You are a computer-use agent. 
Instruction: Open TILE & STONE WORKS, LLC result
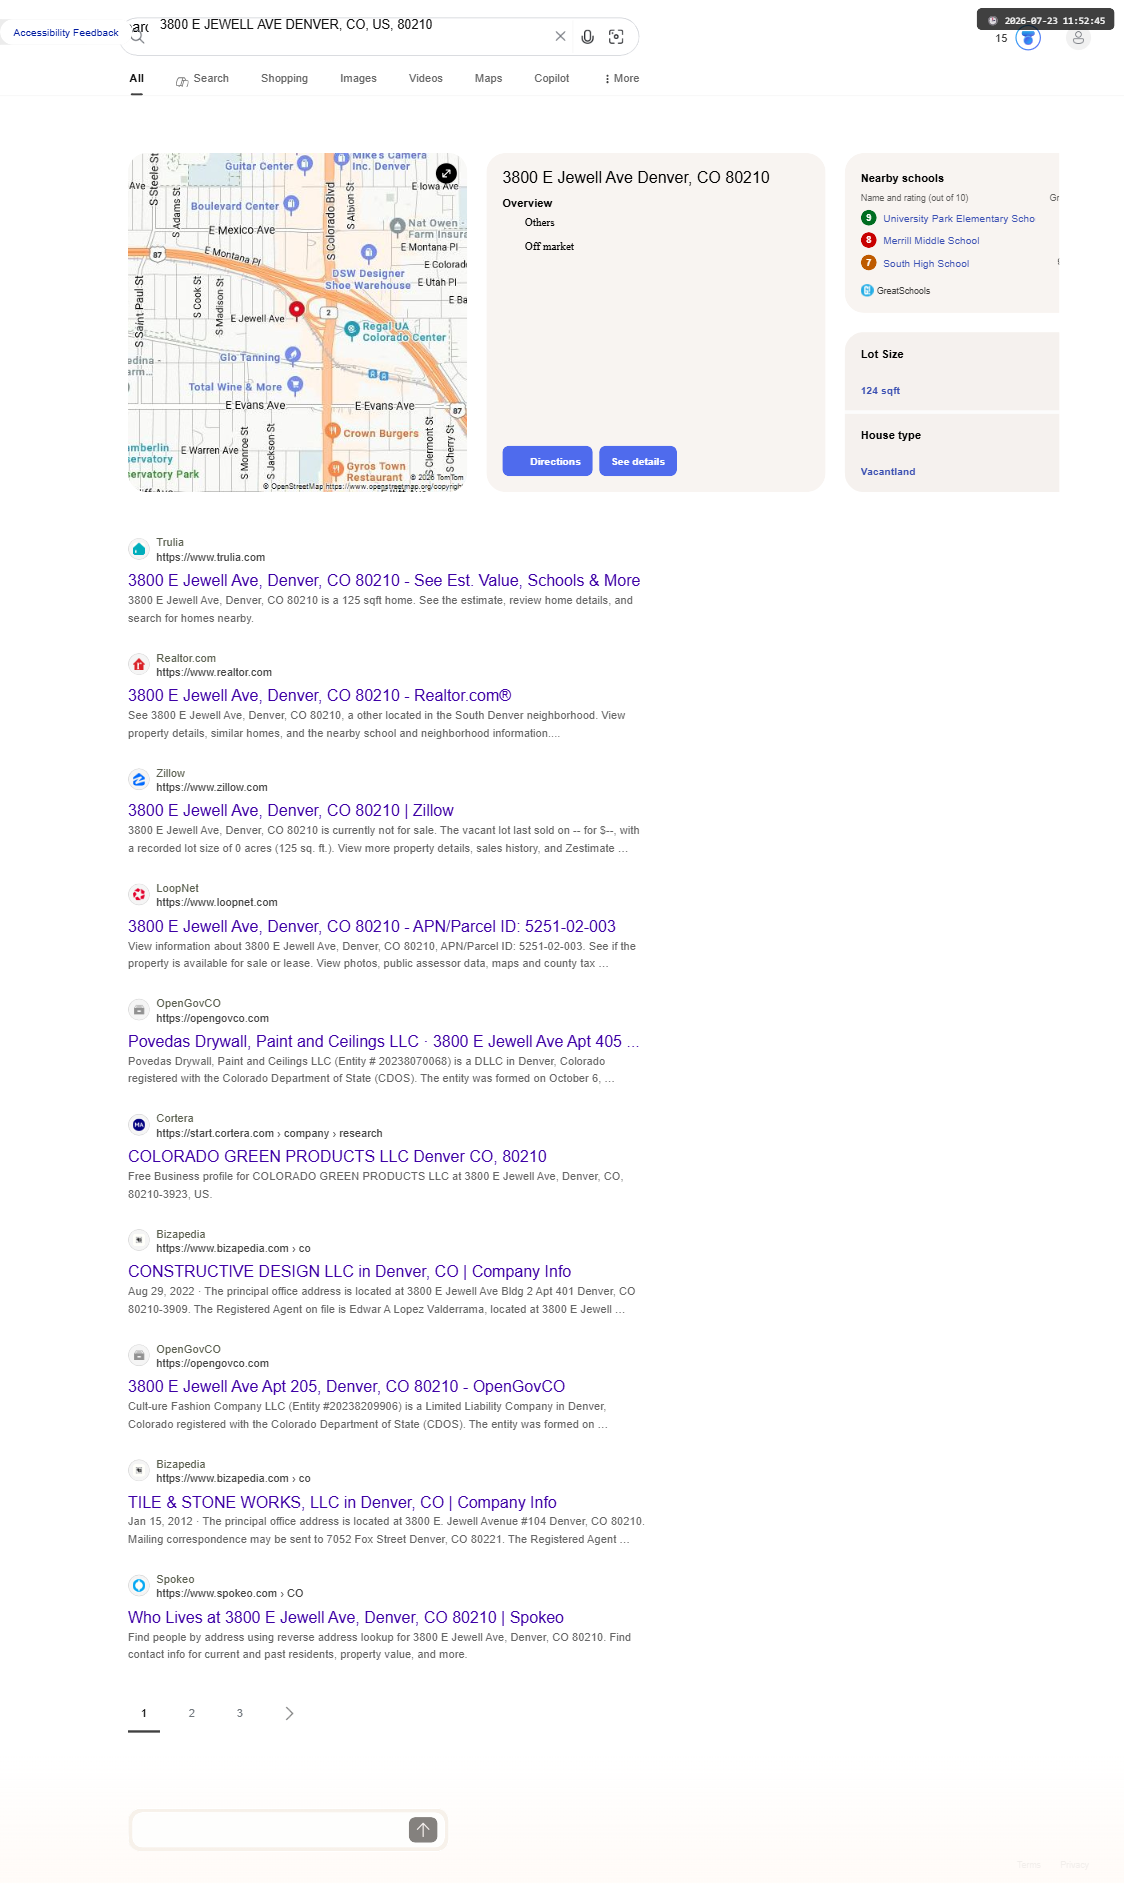342,1503
